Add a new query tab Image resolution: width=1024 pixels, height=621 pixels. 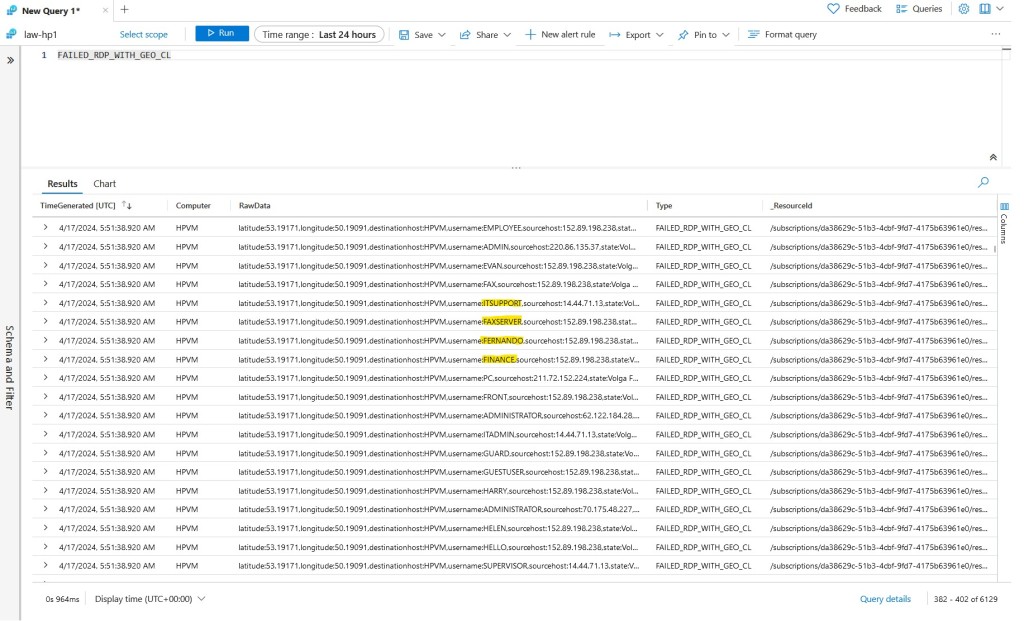pyautogui.click(x=124, y=9)
